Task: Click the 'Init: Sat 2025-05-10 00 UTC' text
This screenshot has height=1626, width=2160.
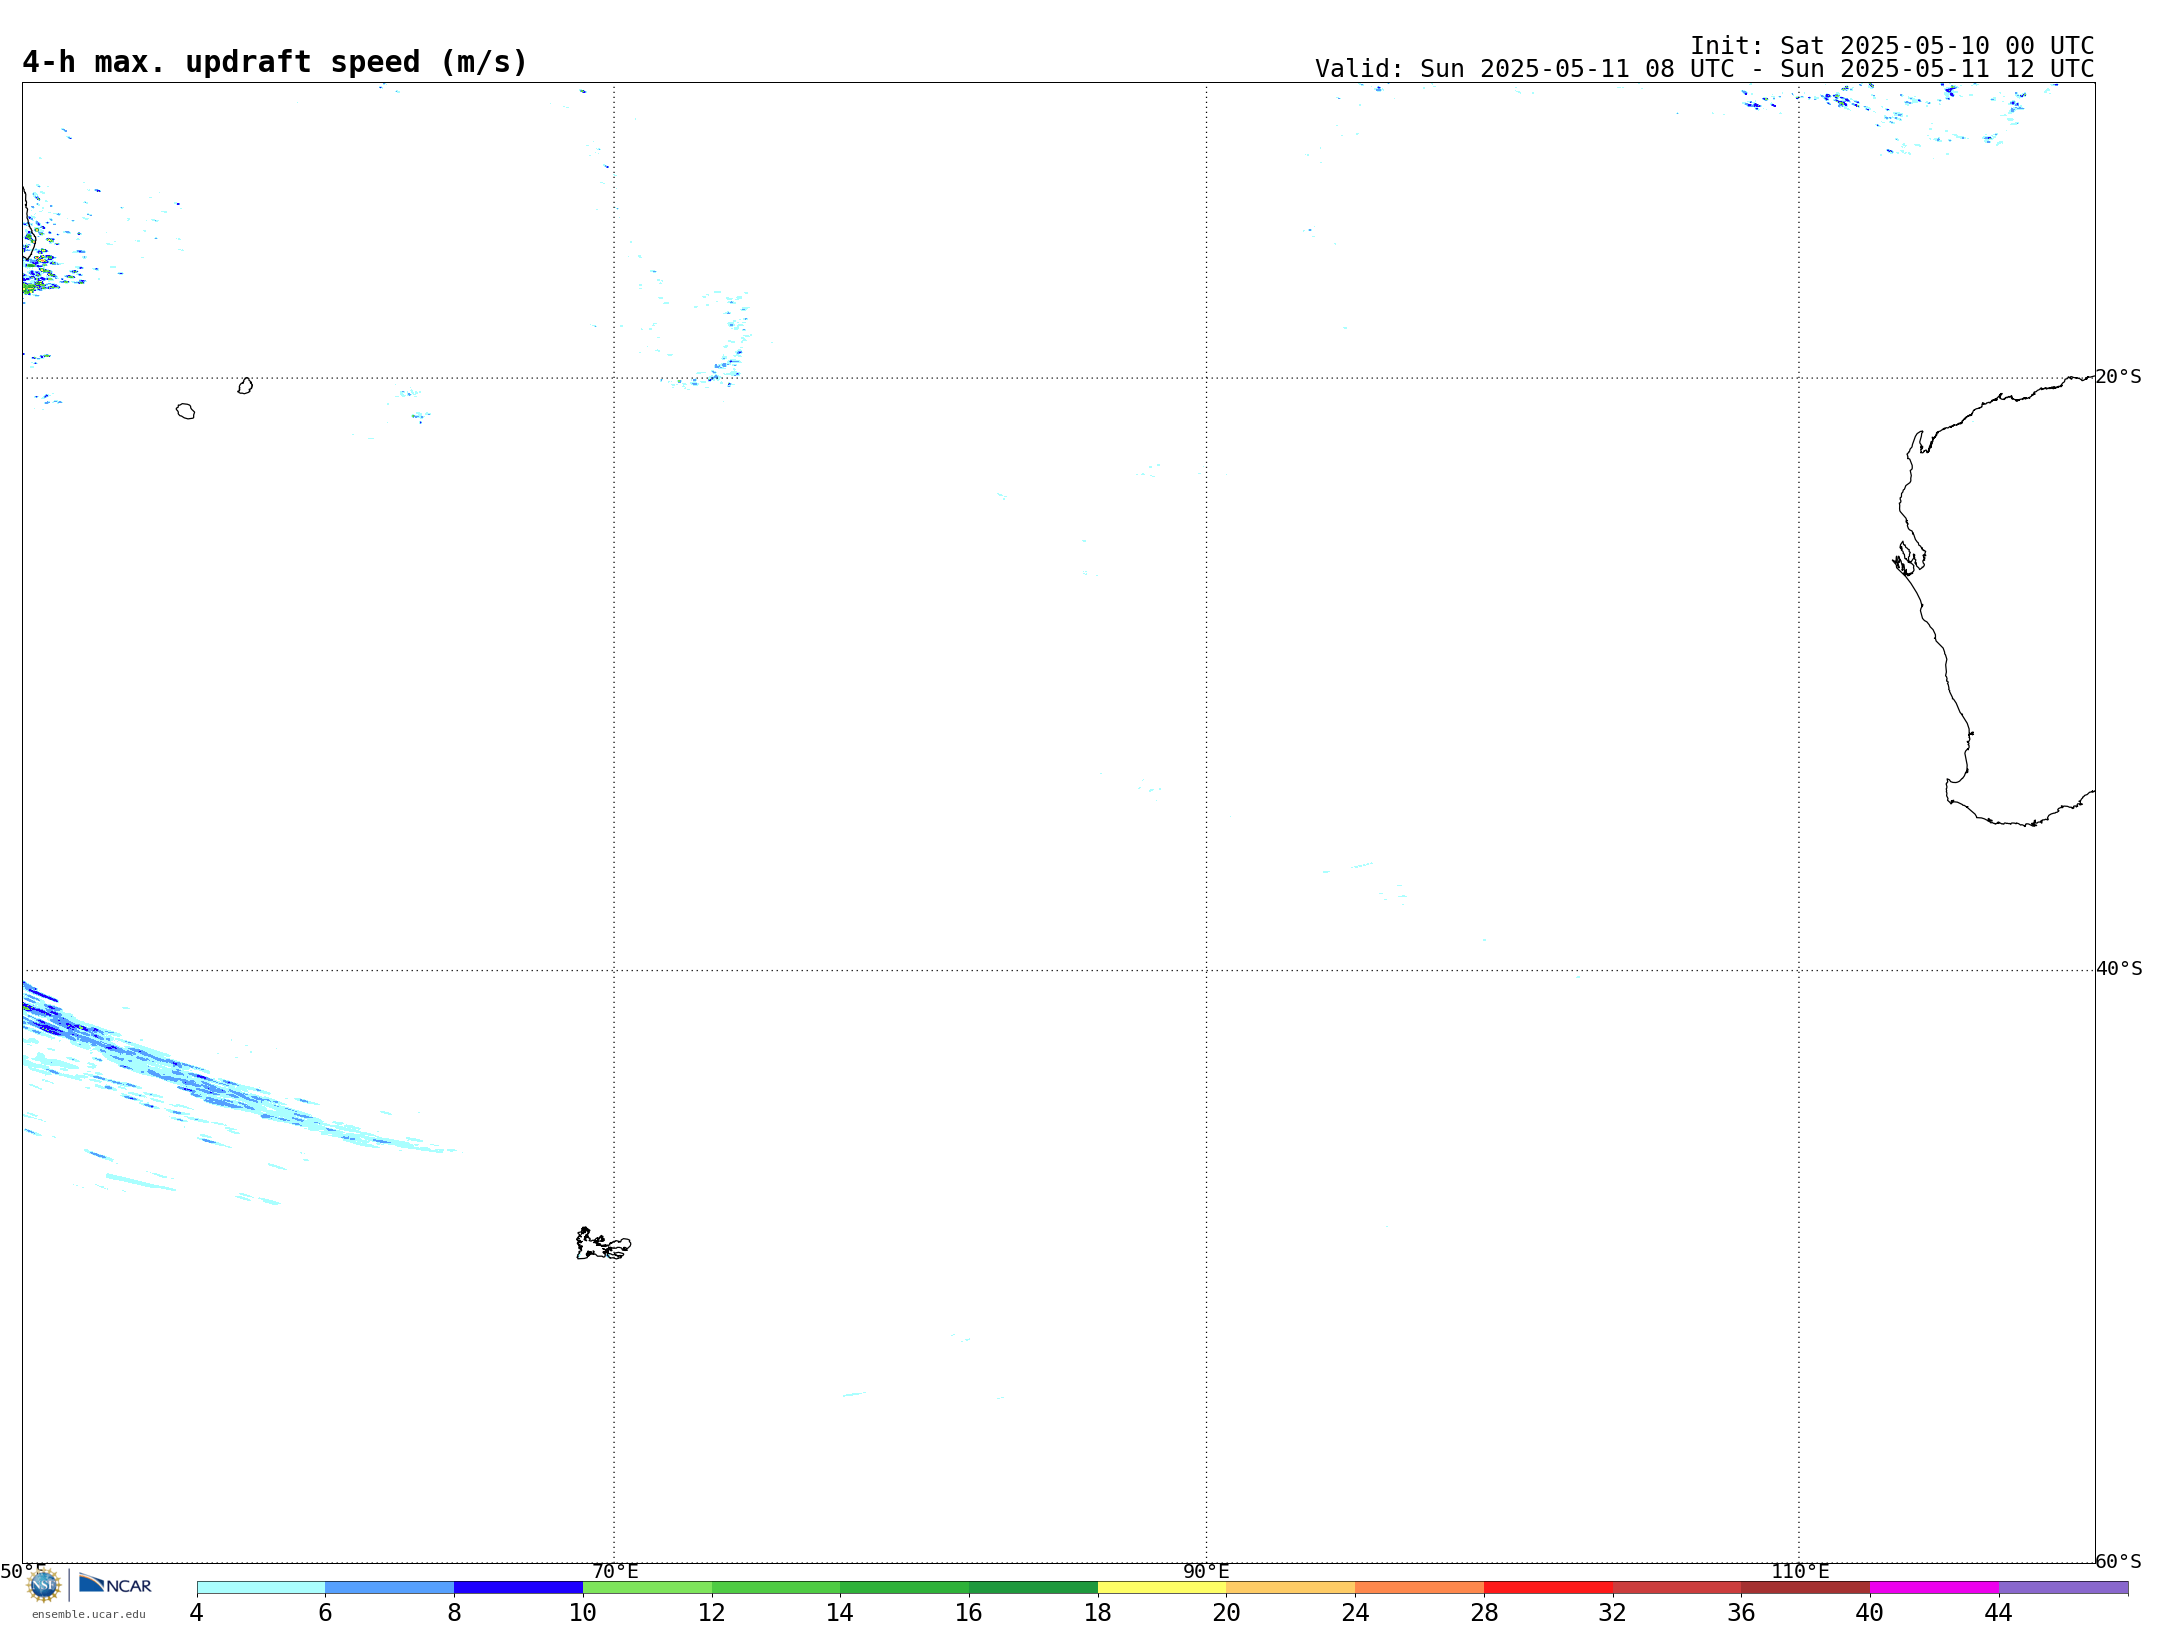Action: click(1892, 46)
